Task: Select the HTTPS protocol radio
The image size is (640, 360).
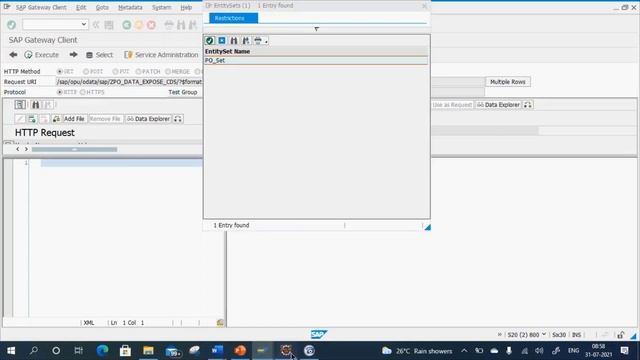Action: tap(83, 92)
